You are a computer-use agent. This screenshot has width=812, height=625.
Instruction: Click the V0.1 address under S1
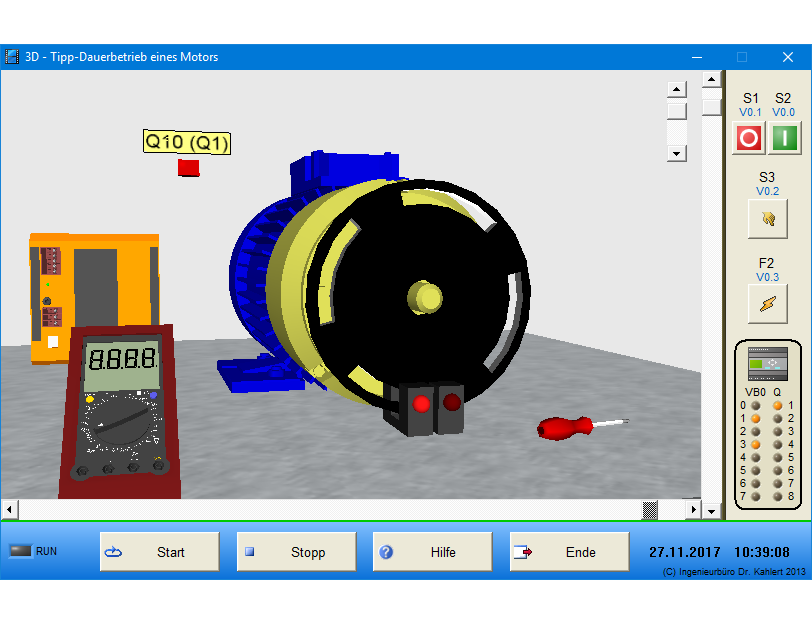[750, 112]
